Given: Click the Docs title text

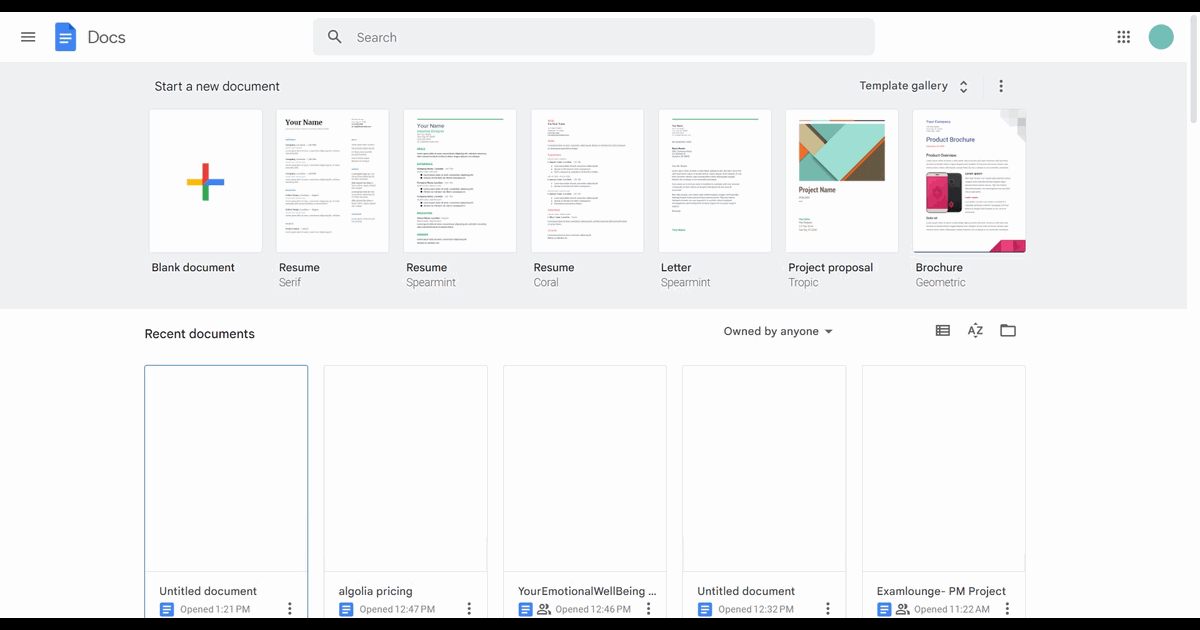Looking at the screenshot, I should (x=107, y=37).
